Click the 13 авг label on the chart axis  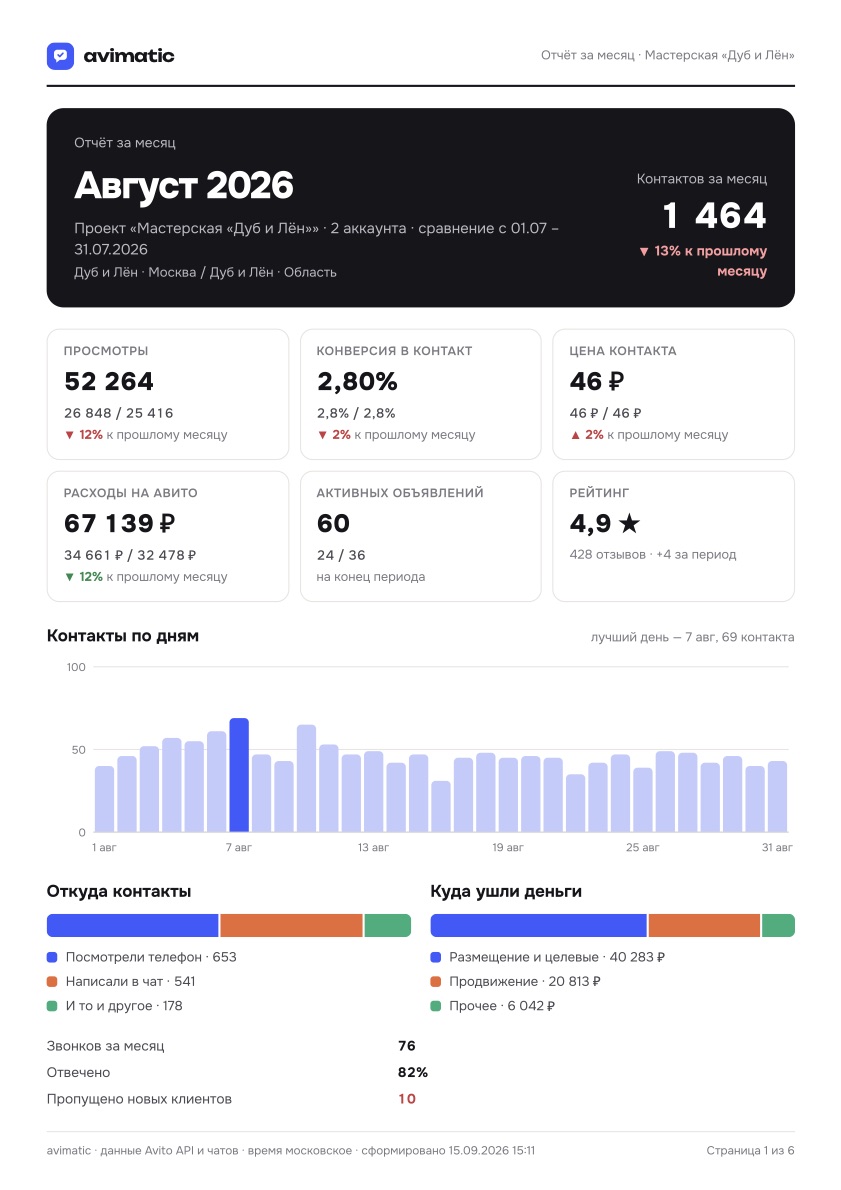pos(373,847)
